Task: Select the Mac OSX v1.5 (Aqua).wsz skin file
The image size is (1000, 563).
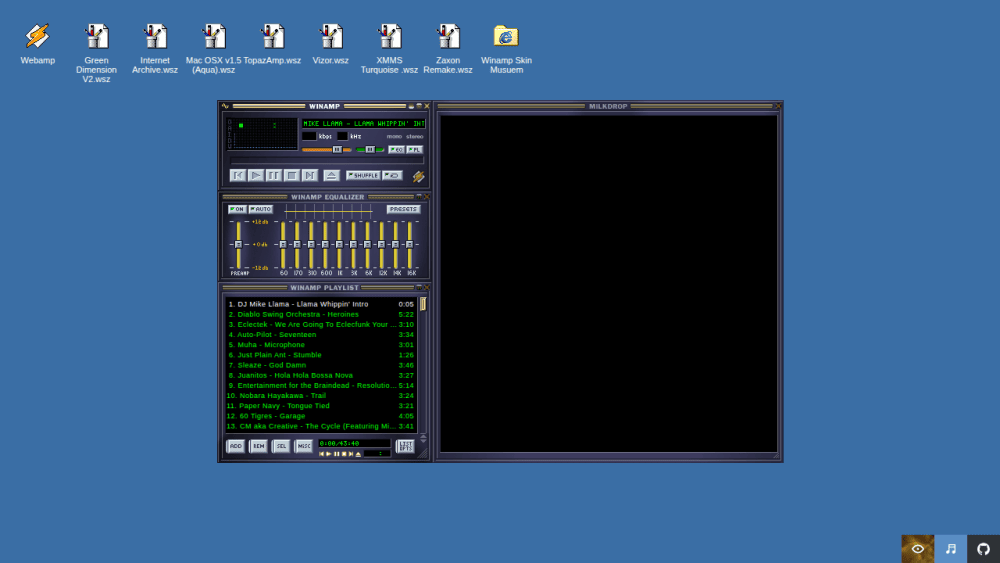Action: (214, 48)
